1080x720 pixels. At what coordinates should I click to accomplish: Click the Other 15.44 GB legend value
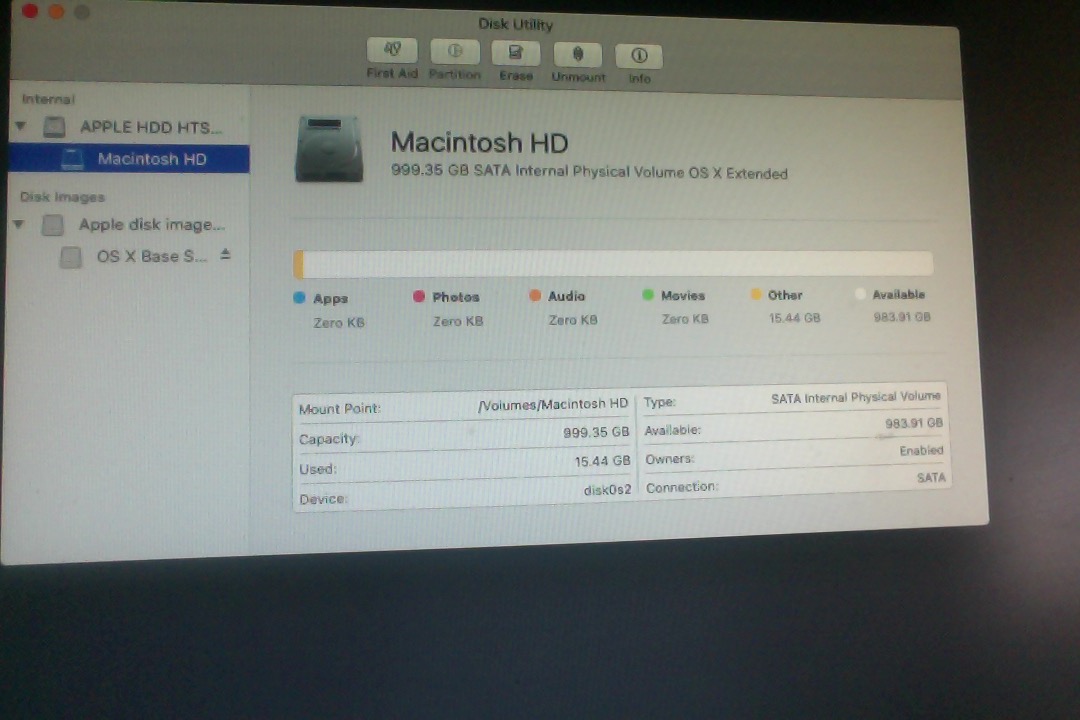pyautogui.click(x=794, y=318)
